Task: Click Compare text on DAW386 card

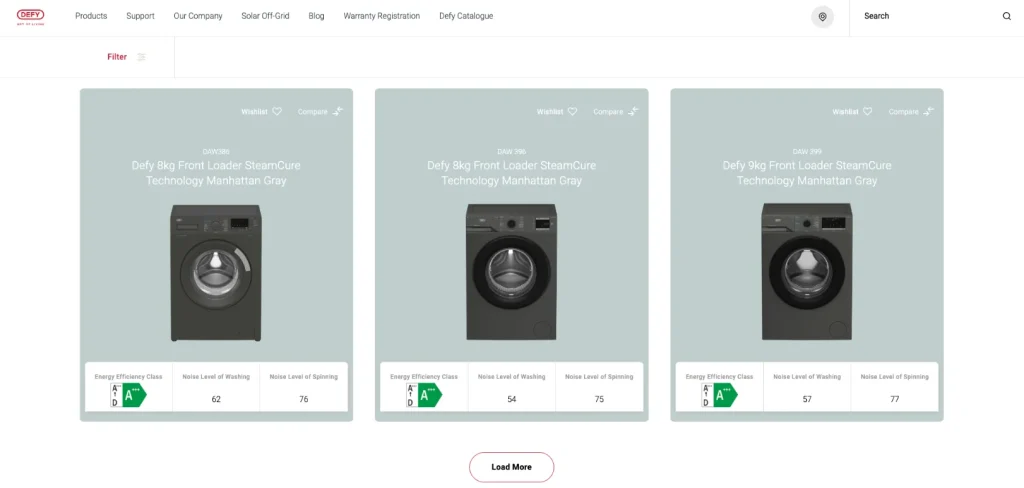Action: click(x=313, y=112)
